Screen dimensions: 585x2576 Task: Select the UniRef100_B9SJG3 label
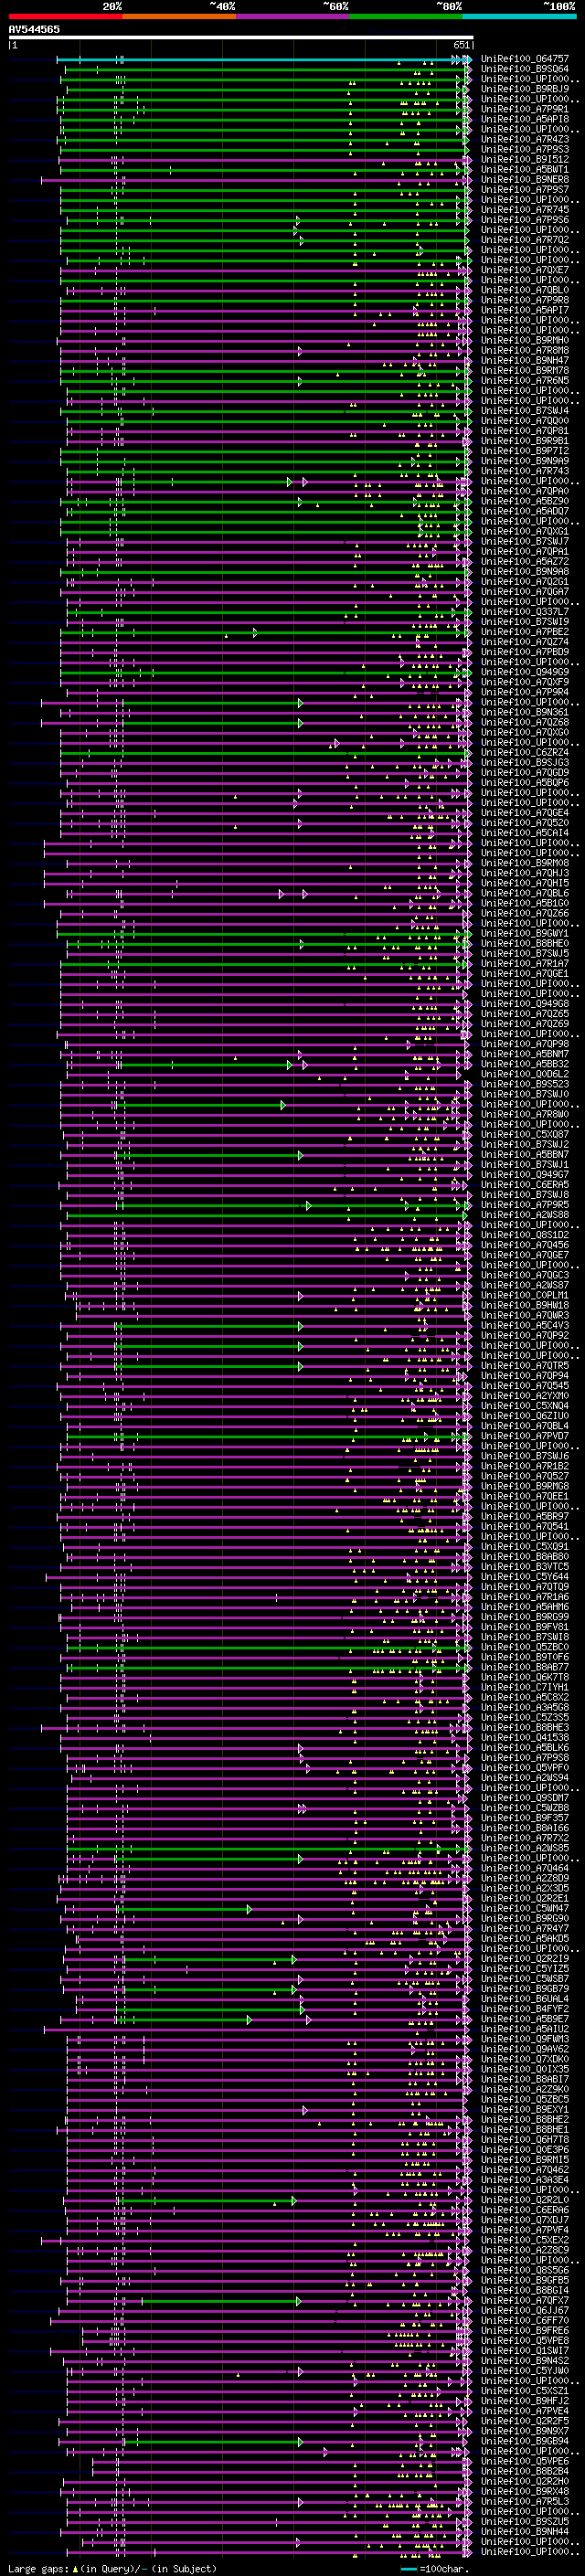coord(524,762)
